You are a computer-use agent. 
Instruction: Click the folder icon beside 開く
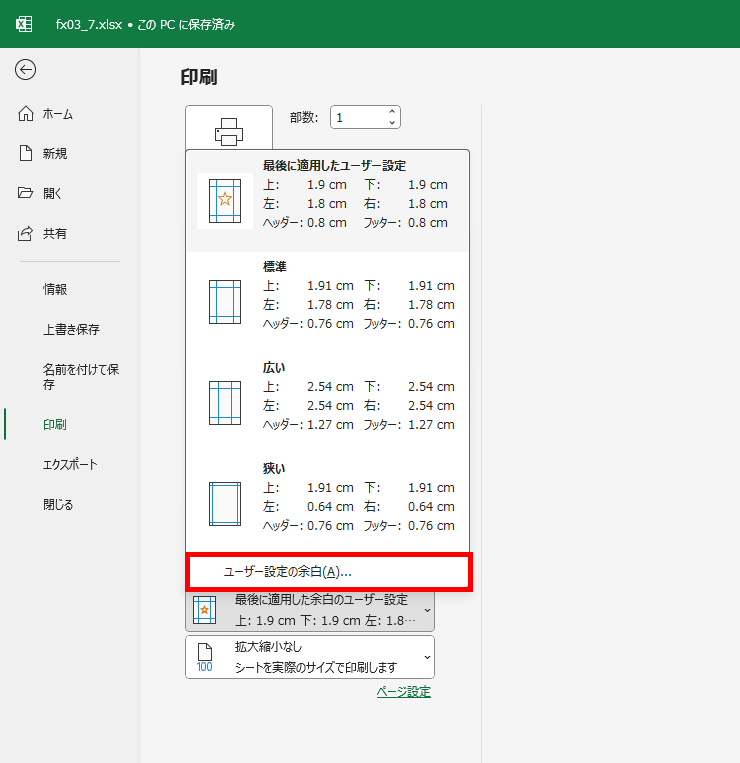point(26,193)
